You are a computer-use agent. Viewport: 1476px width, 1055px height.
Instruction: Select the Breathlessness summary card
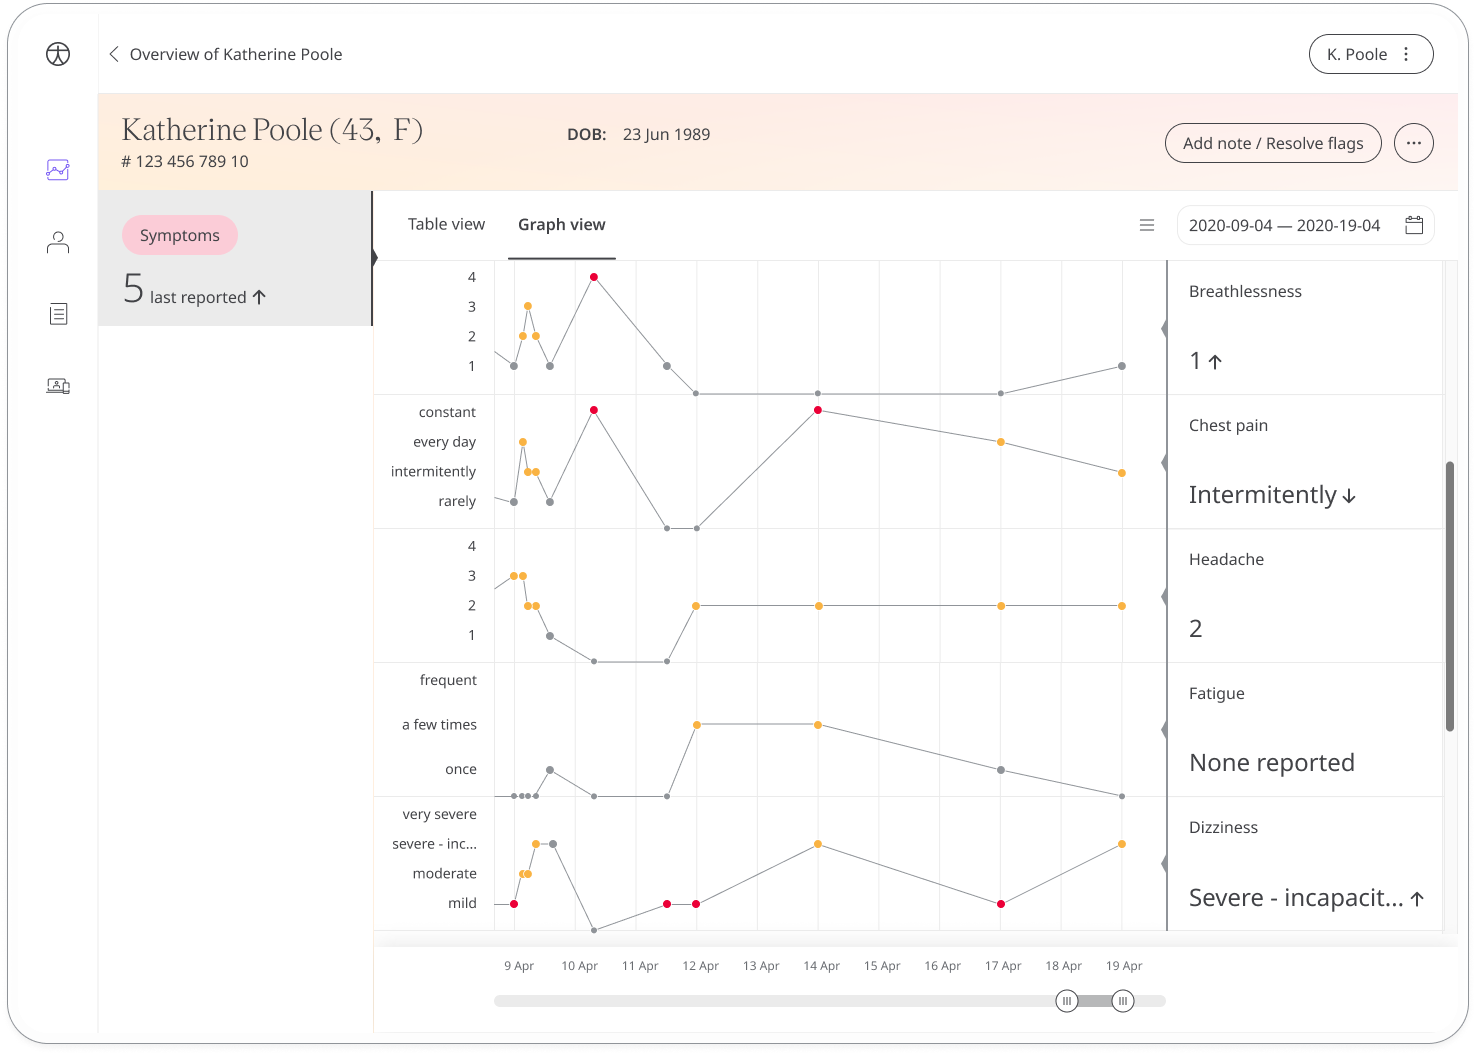[1305, 328]
